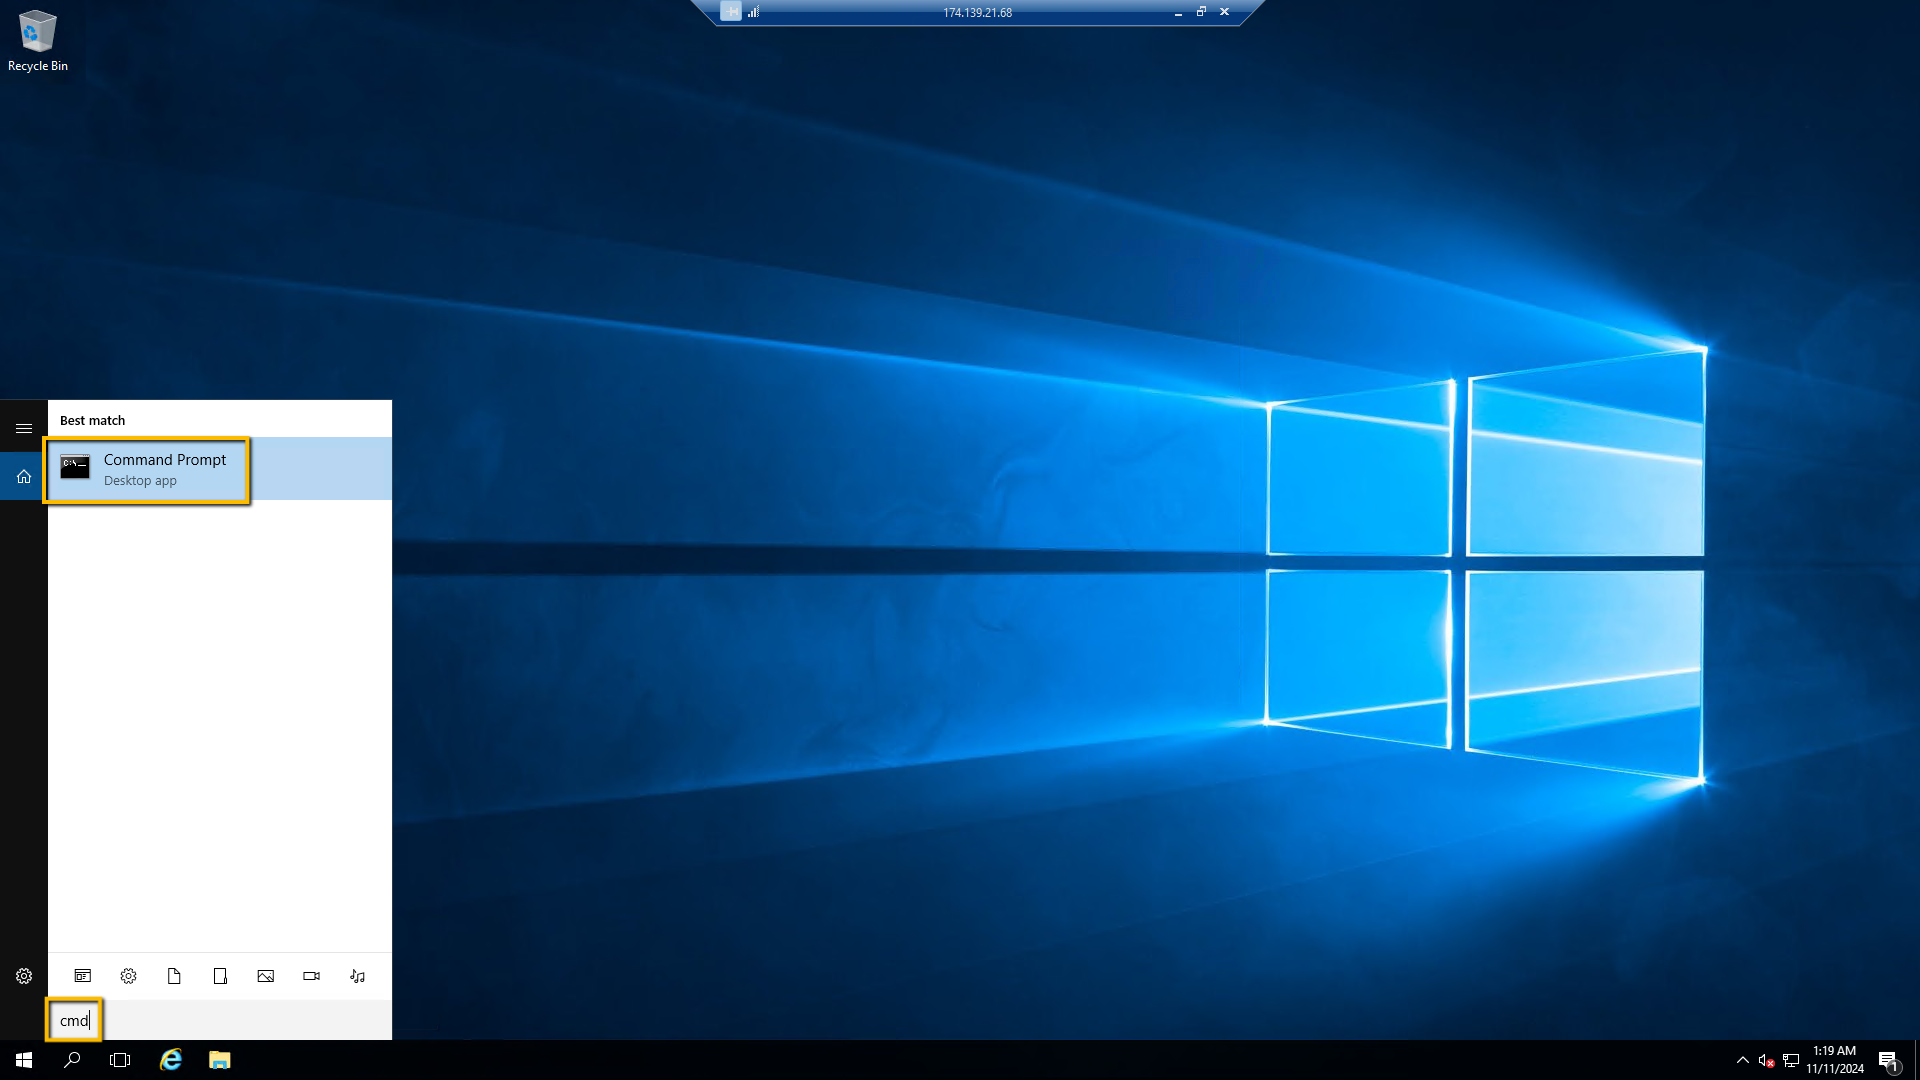Expand the hamburger menu in search panel
The image size is (1920, 1080).
click(x=24, y=428)
